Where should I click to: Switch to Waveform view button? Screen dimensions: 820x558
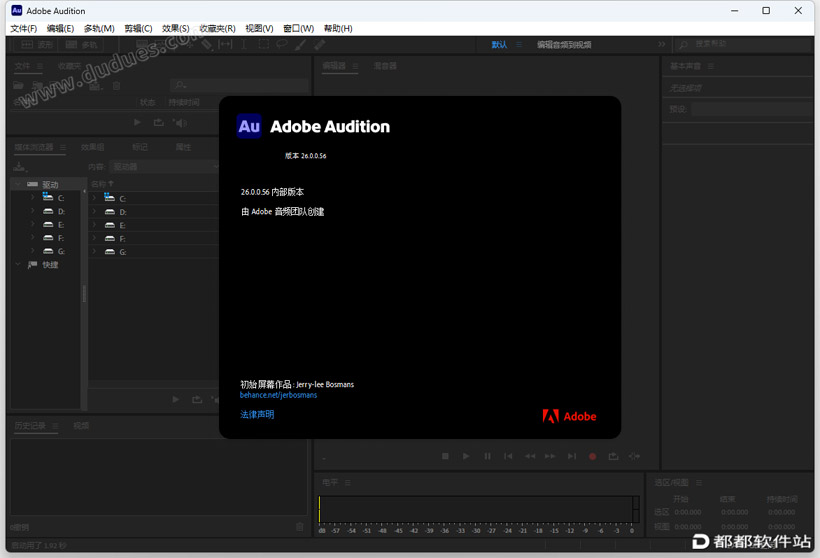pos(37,44)
